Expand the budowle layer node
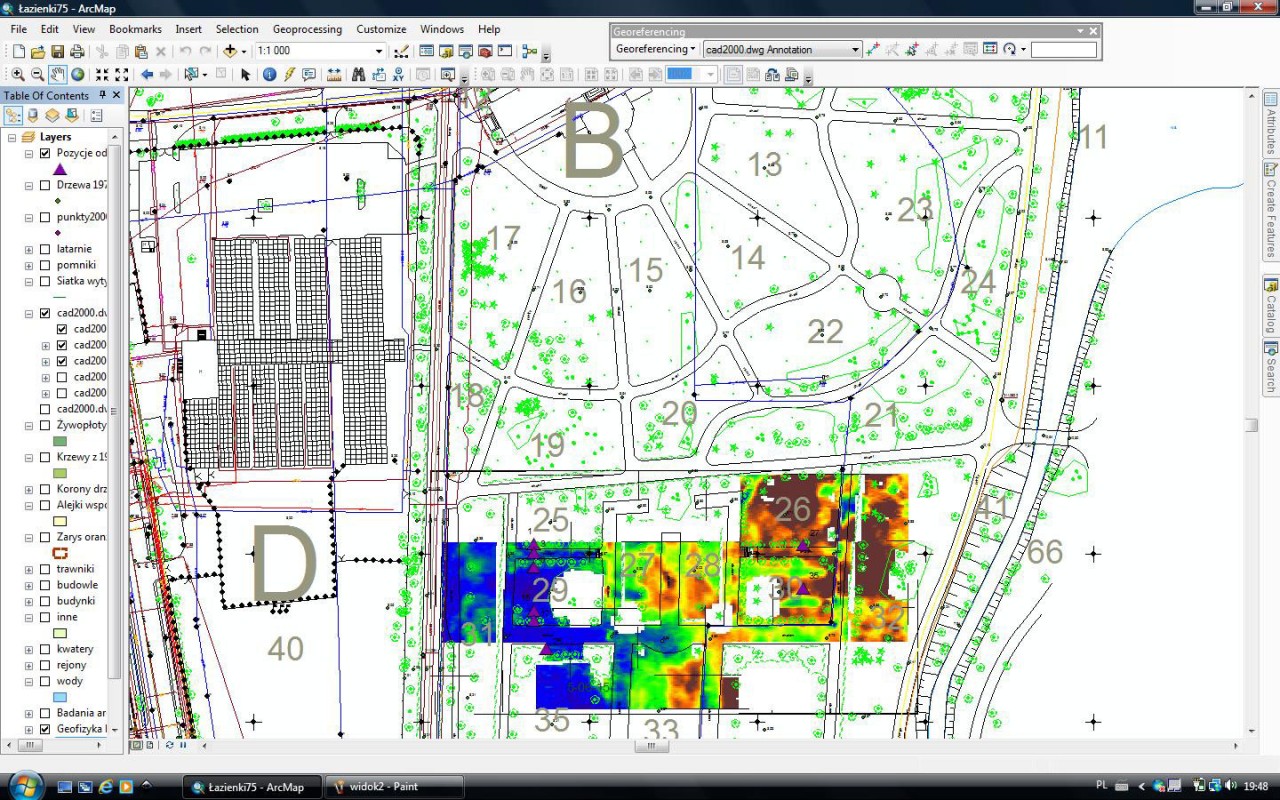Image resolution: width=1280 pixels, height=800 pixels. 29,585
